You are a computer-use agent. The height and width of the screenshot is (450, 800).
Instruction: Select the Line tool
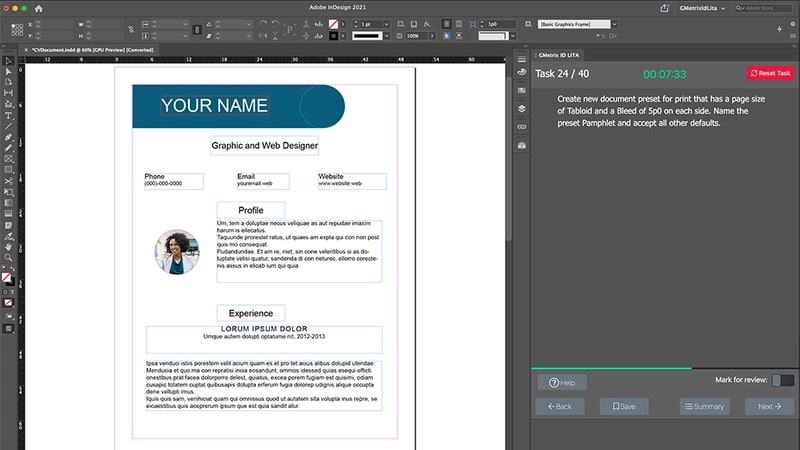pyautogui.click(x=8, y=127)
